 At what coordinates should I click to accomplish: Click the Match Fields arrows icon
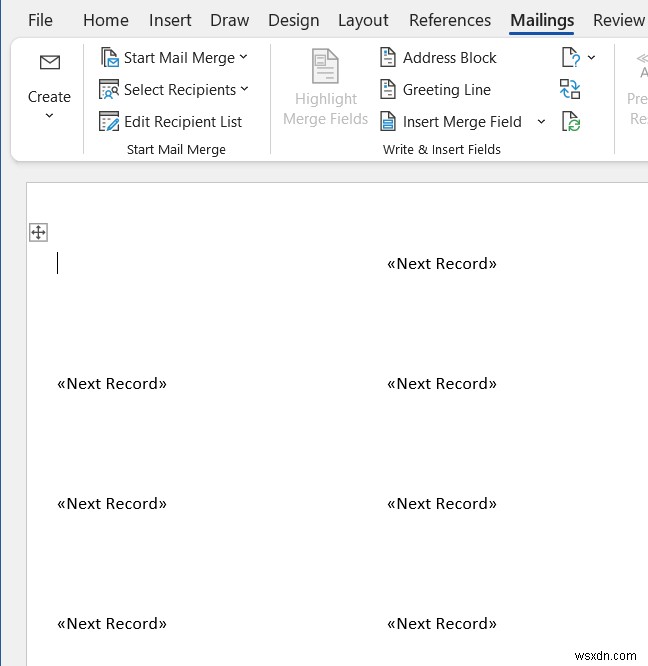point(570,89)
